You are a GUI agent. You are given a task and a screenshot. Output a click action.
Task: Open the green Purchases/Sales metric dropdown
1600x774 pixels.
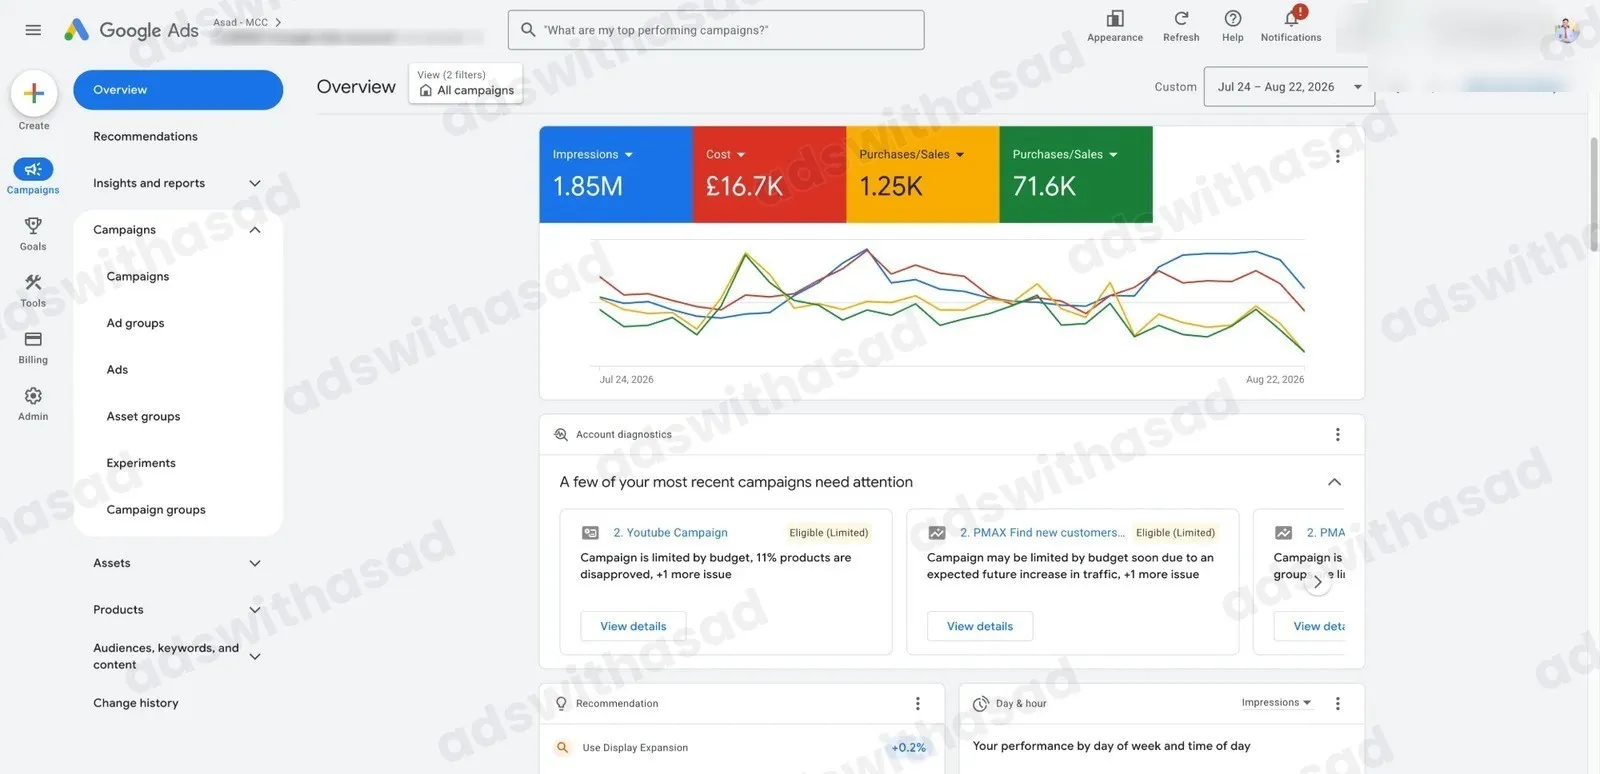(x=1065, y=155)
